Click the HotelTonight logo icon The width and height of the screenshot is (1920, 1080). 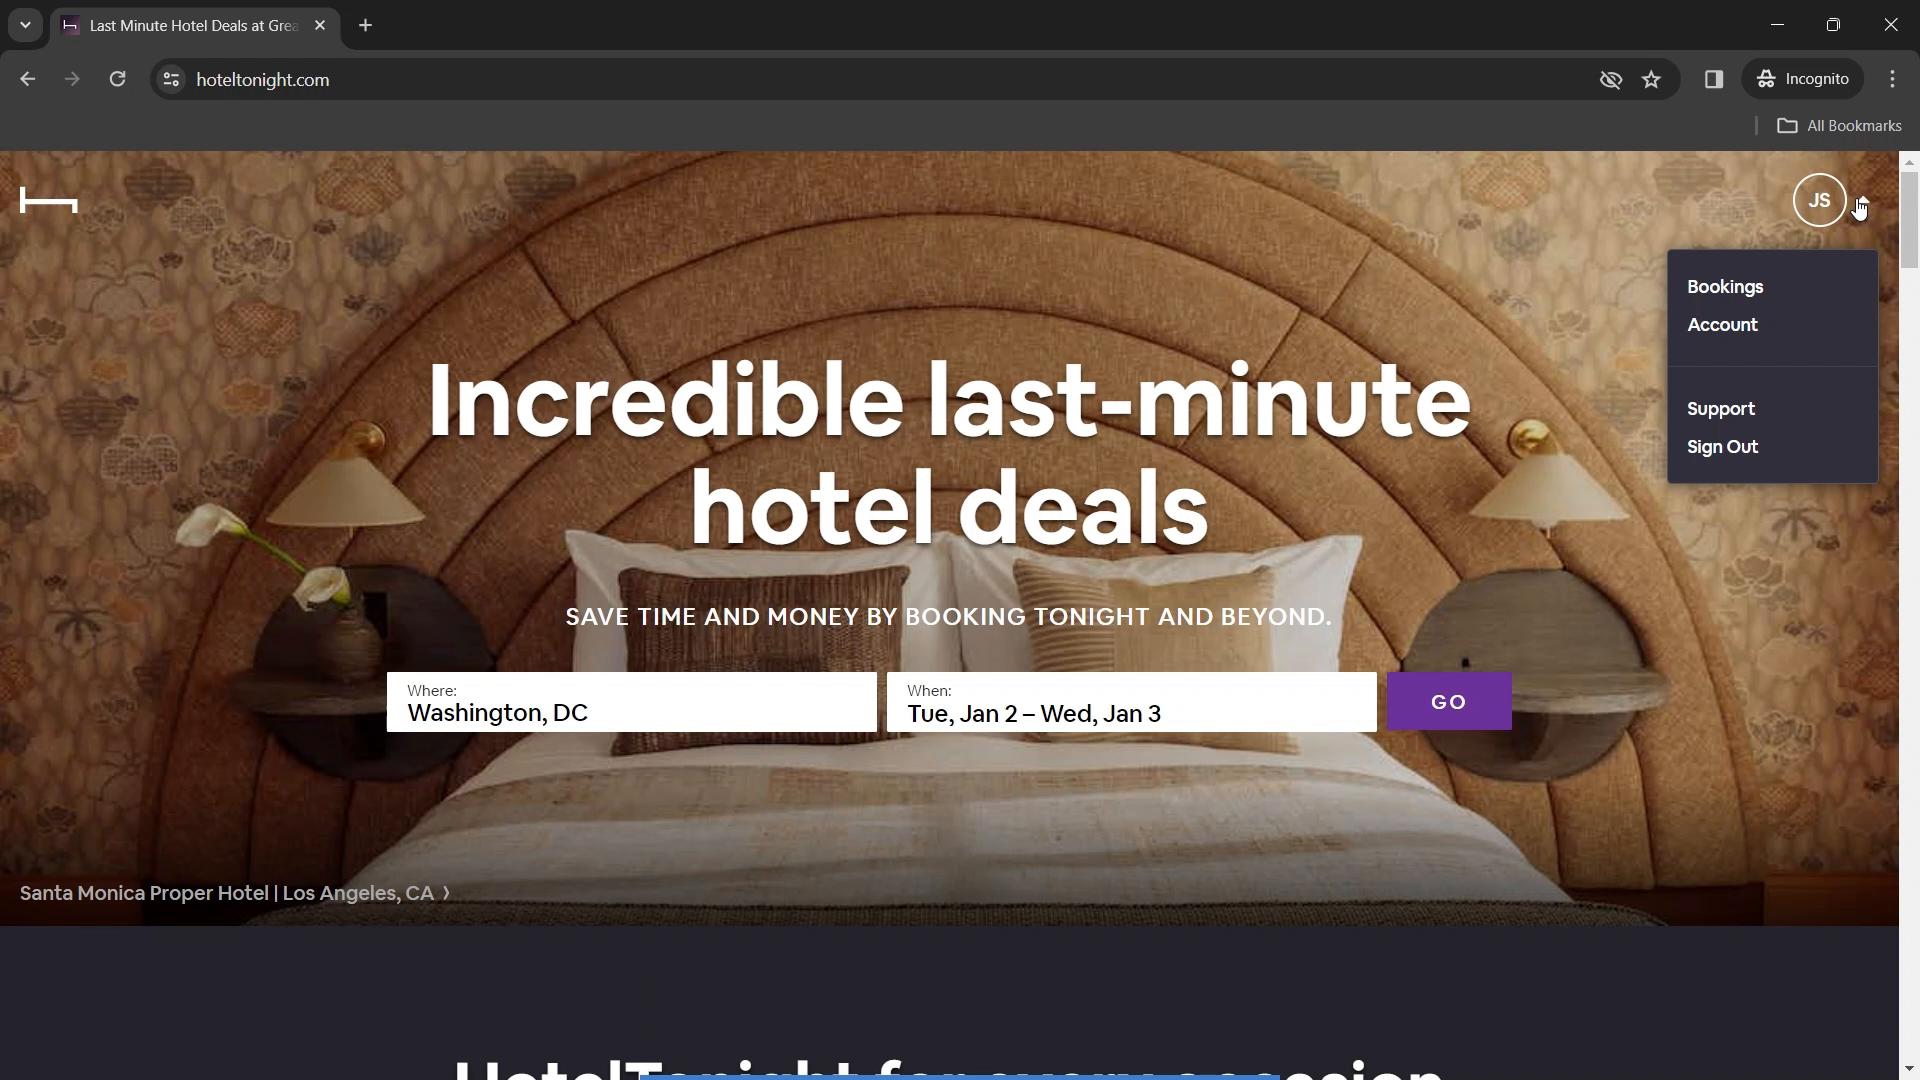click(47, 200)
